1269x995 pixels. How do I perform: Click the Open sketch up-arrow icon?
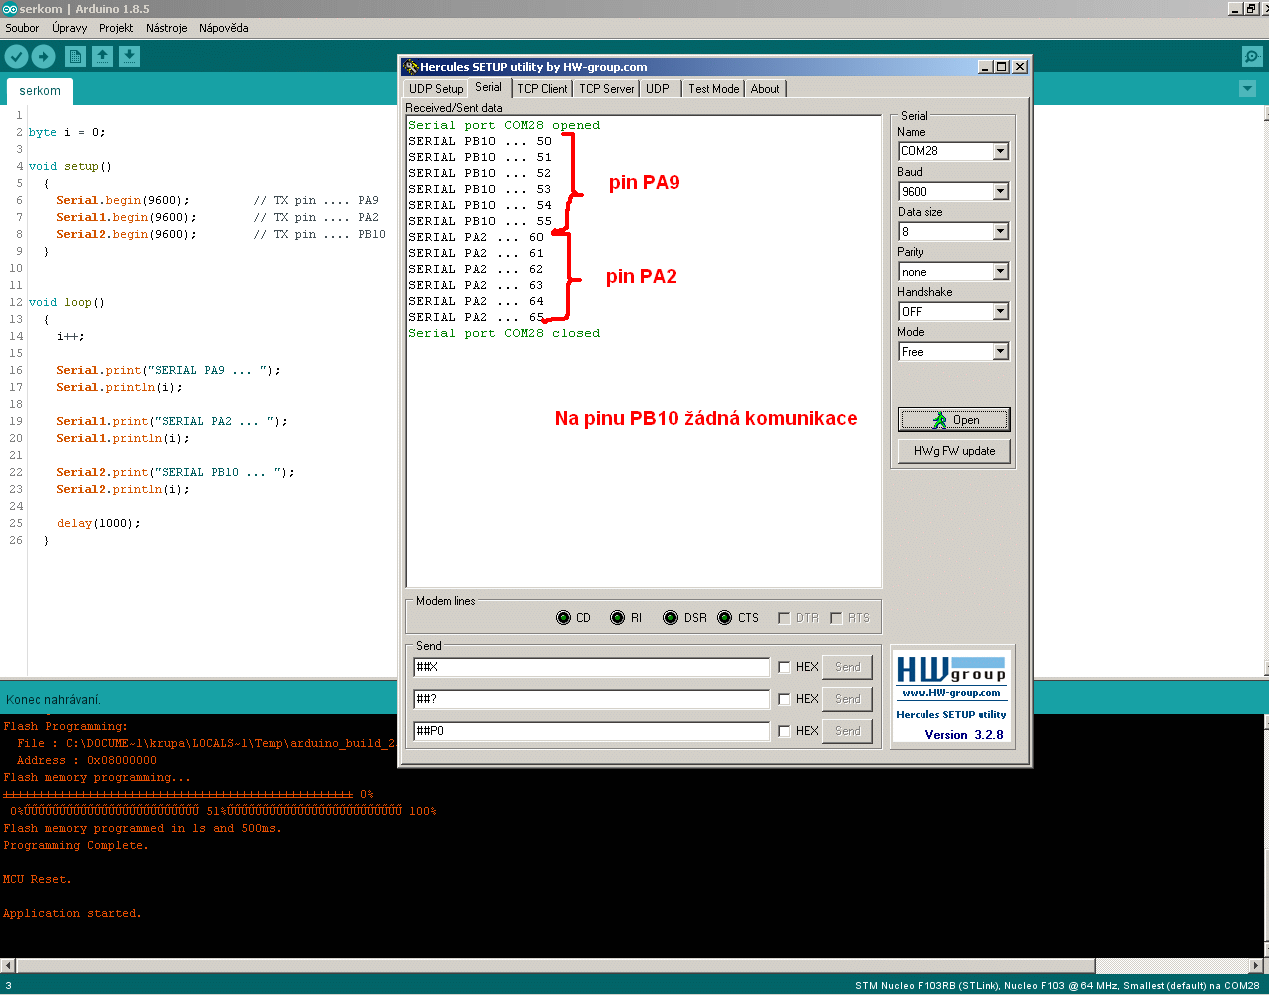coord(103,57)
